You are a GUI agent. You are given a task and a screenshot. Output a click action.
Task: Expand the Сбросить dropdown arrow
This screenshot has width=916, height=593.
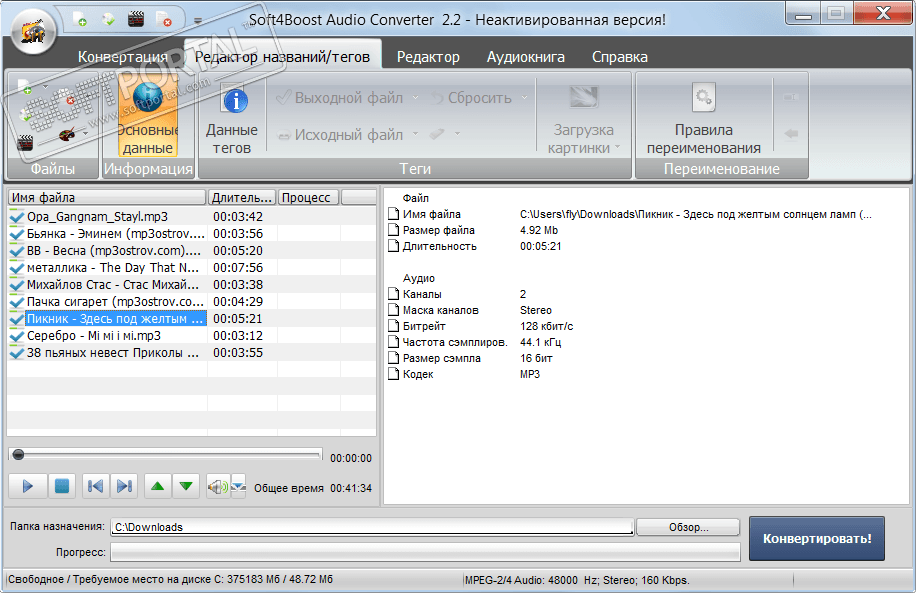[x=524, y=98]
